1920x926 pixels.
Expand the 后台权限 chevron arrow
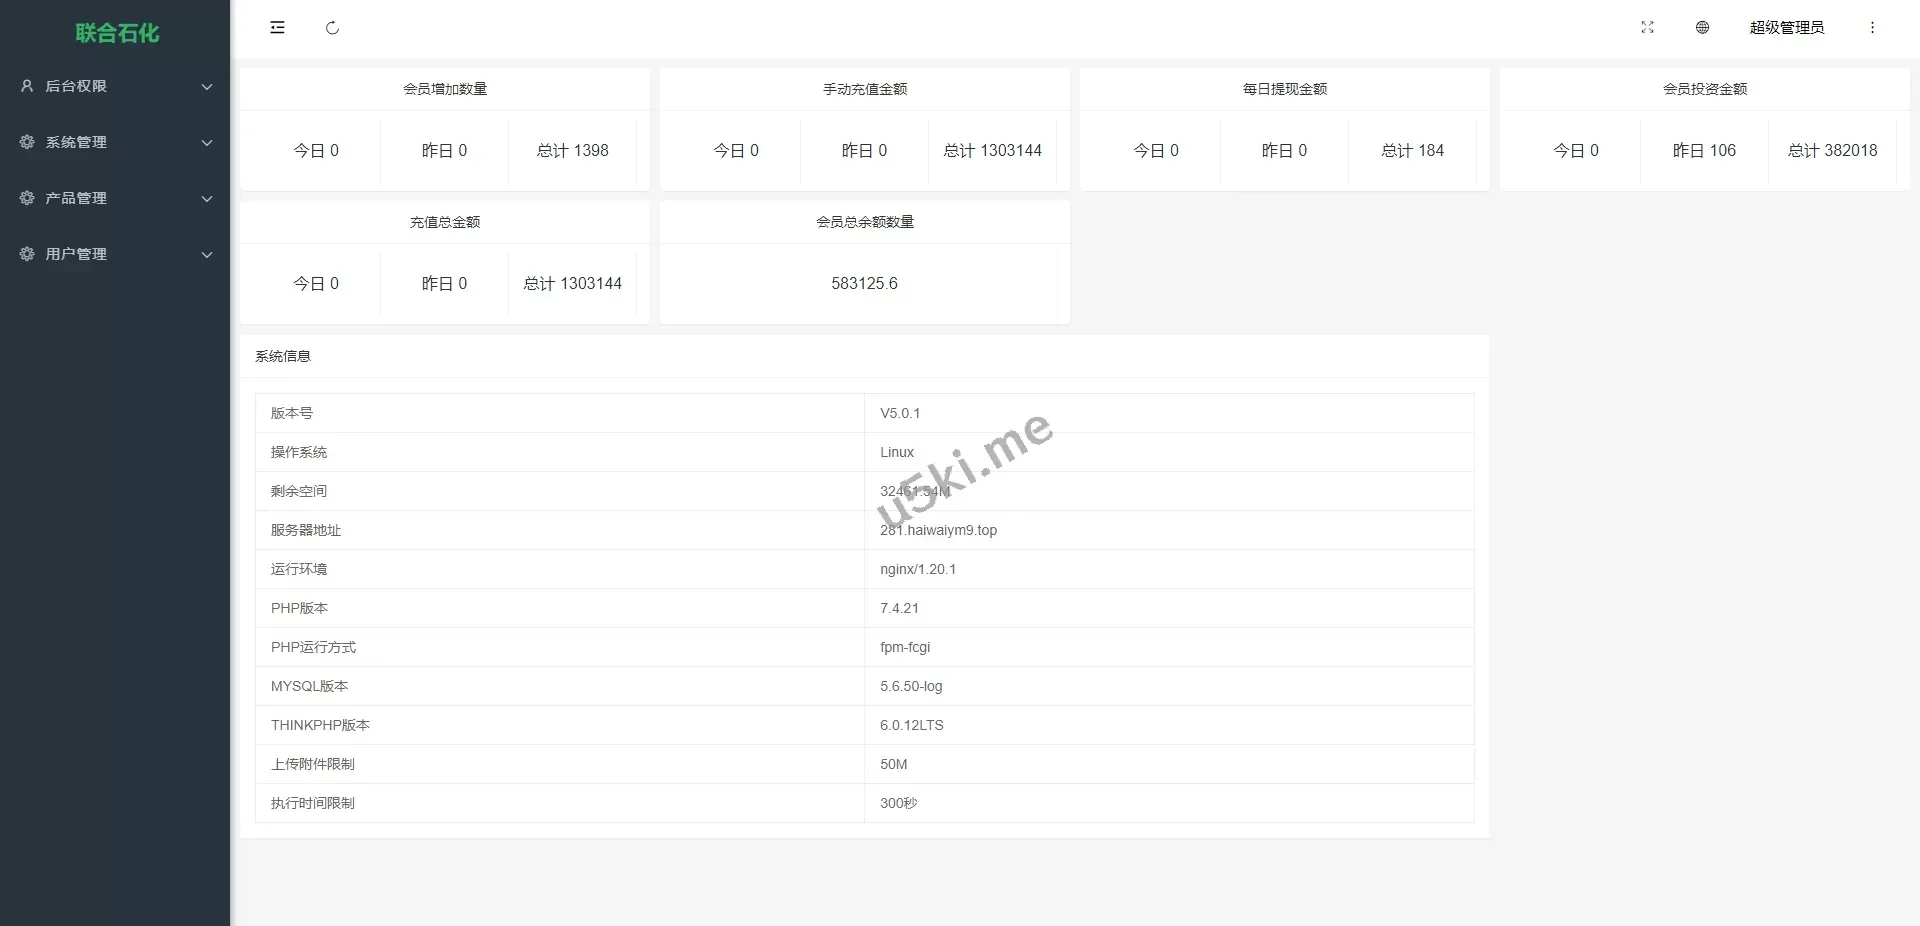[x=207, y=87]
